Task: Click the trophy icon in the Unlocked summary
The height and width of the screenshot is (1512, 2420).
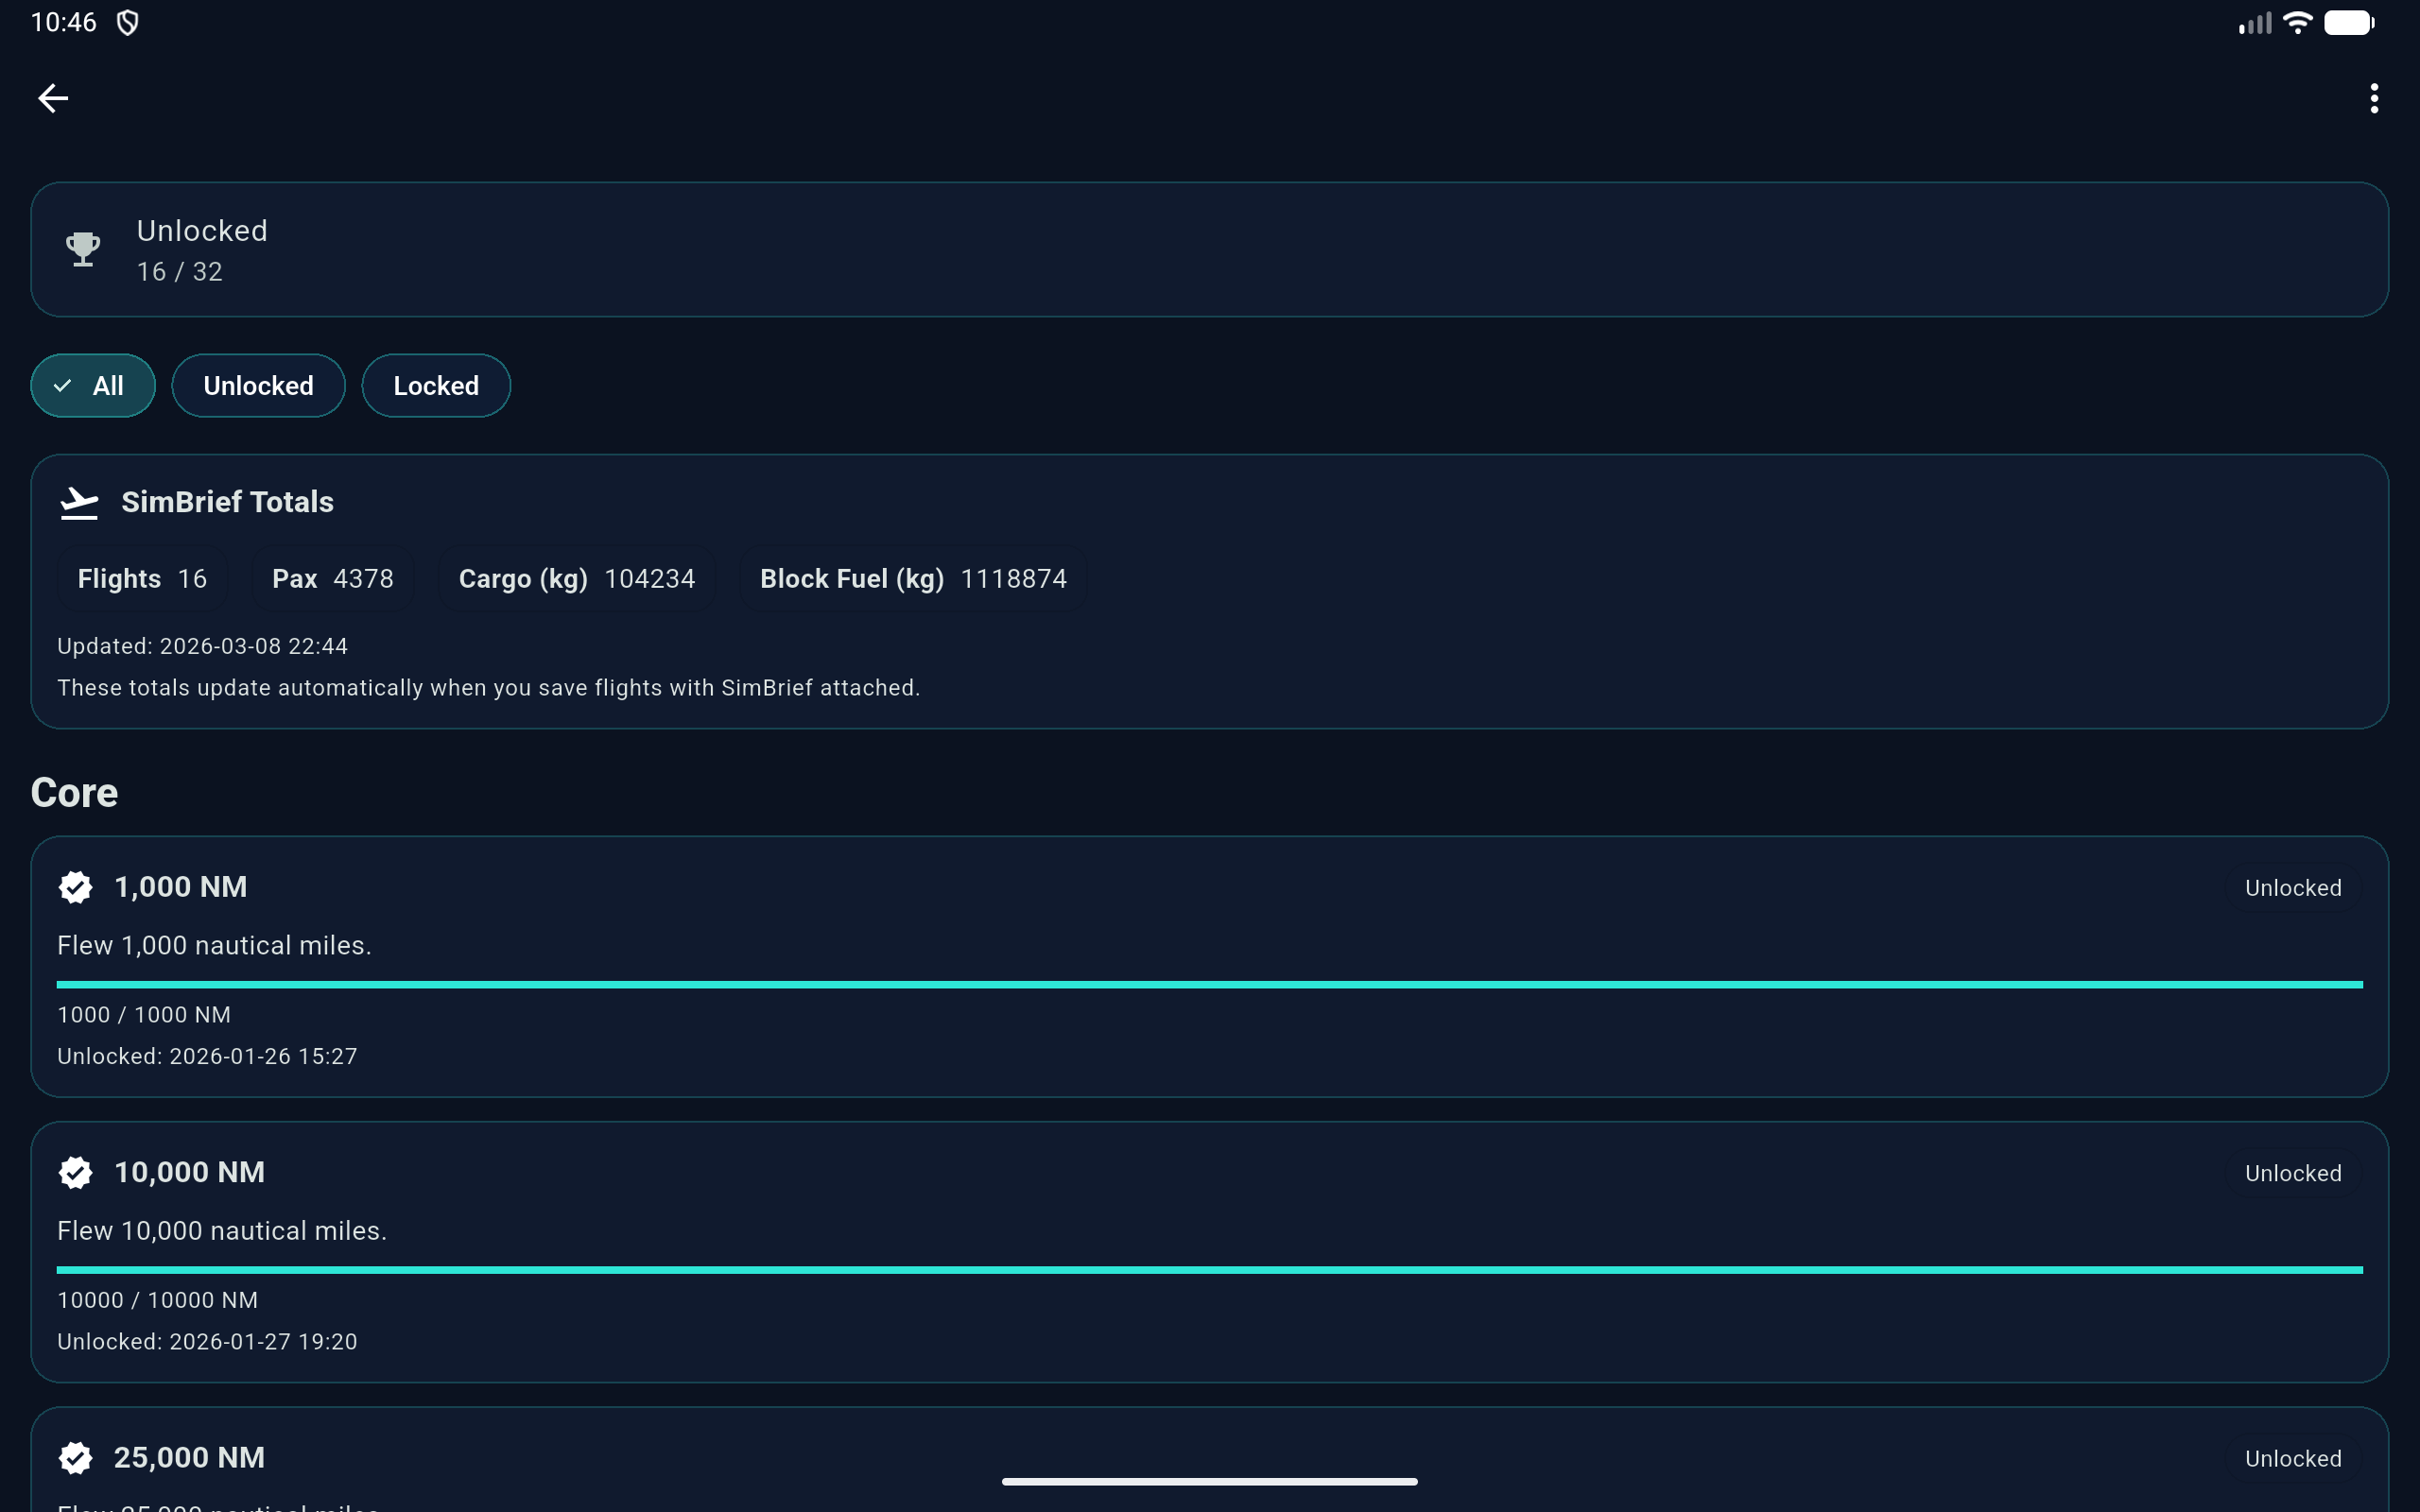Action: coord(83,249)
